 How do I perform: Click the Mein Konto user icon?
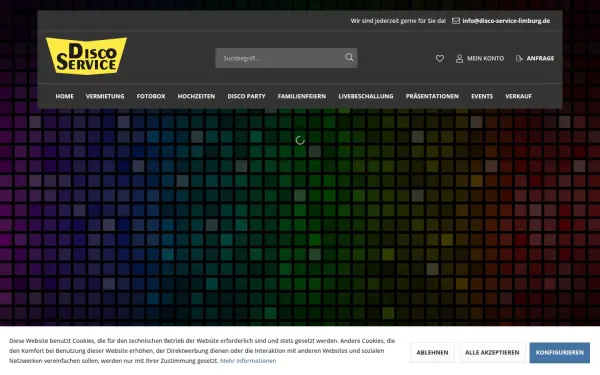coord(459,59)
